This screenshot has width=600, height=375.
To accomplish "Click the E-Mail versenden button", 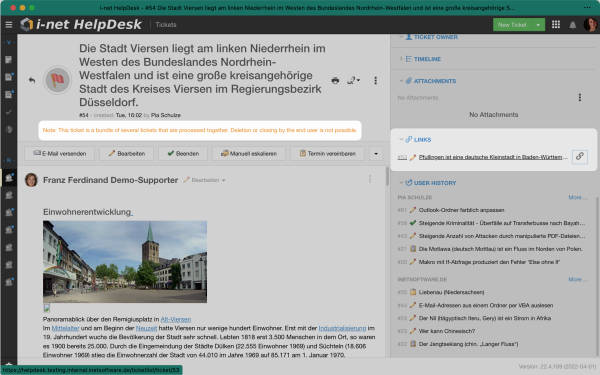I will 59,153.
